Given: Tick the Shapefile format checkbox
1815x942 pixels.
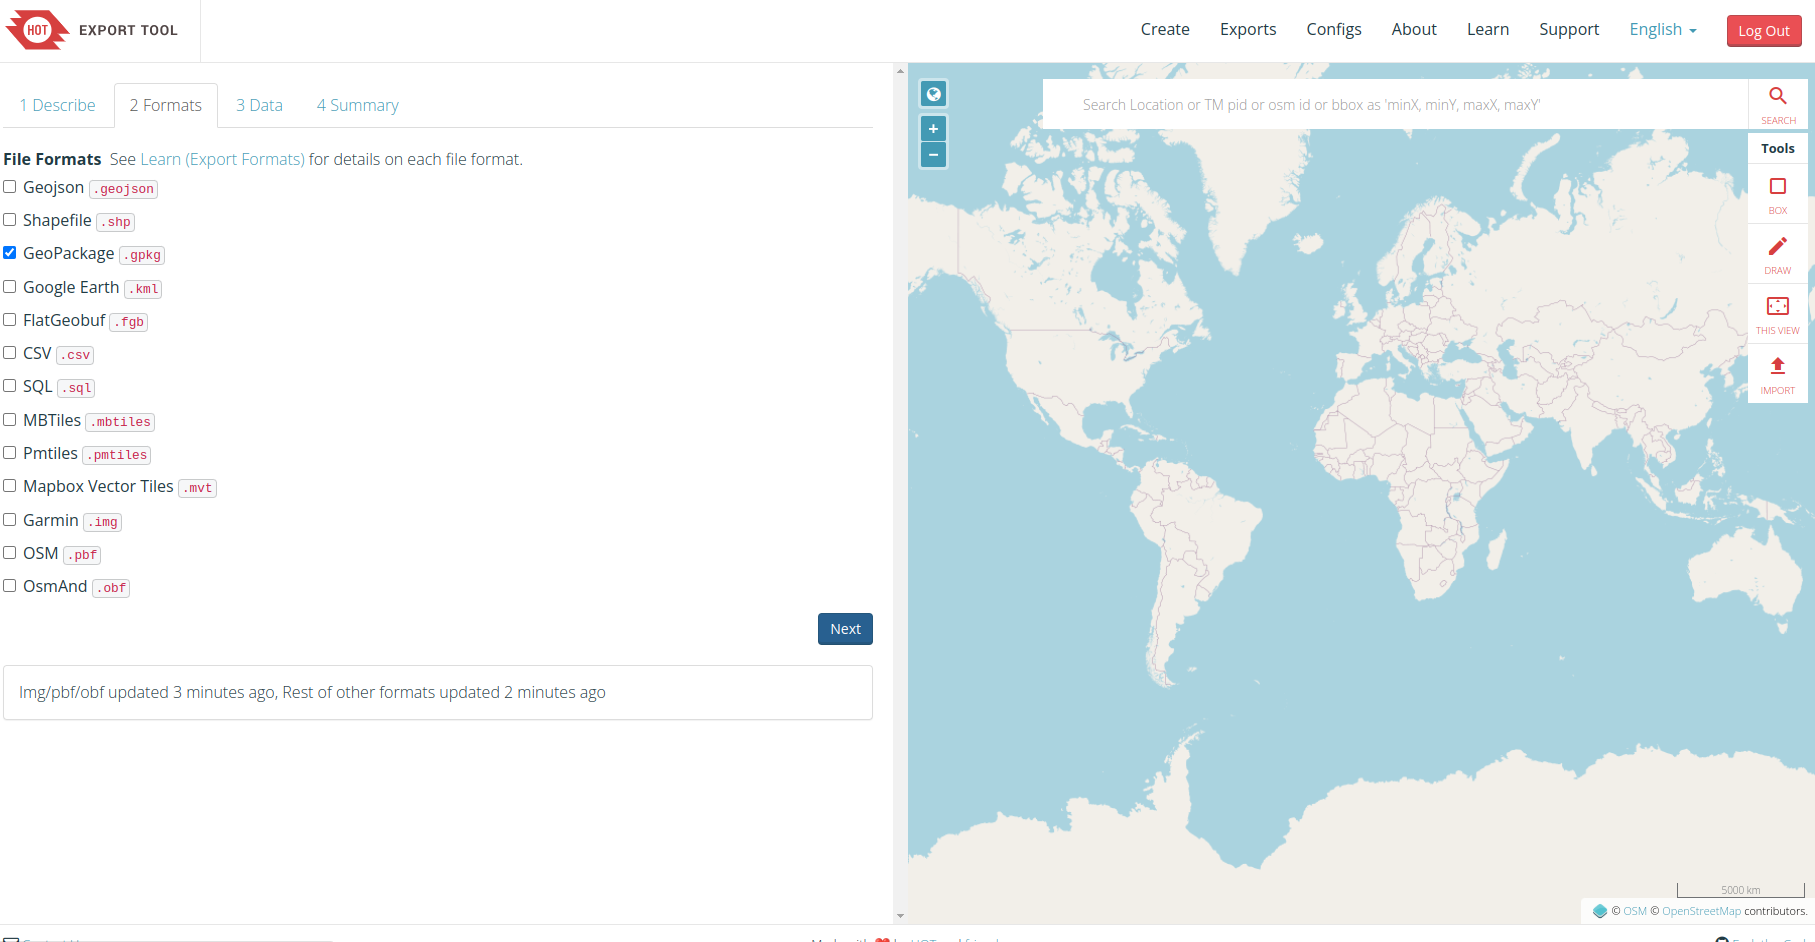Looking at the screenshot, I should point(10,220).
